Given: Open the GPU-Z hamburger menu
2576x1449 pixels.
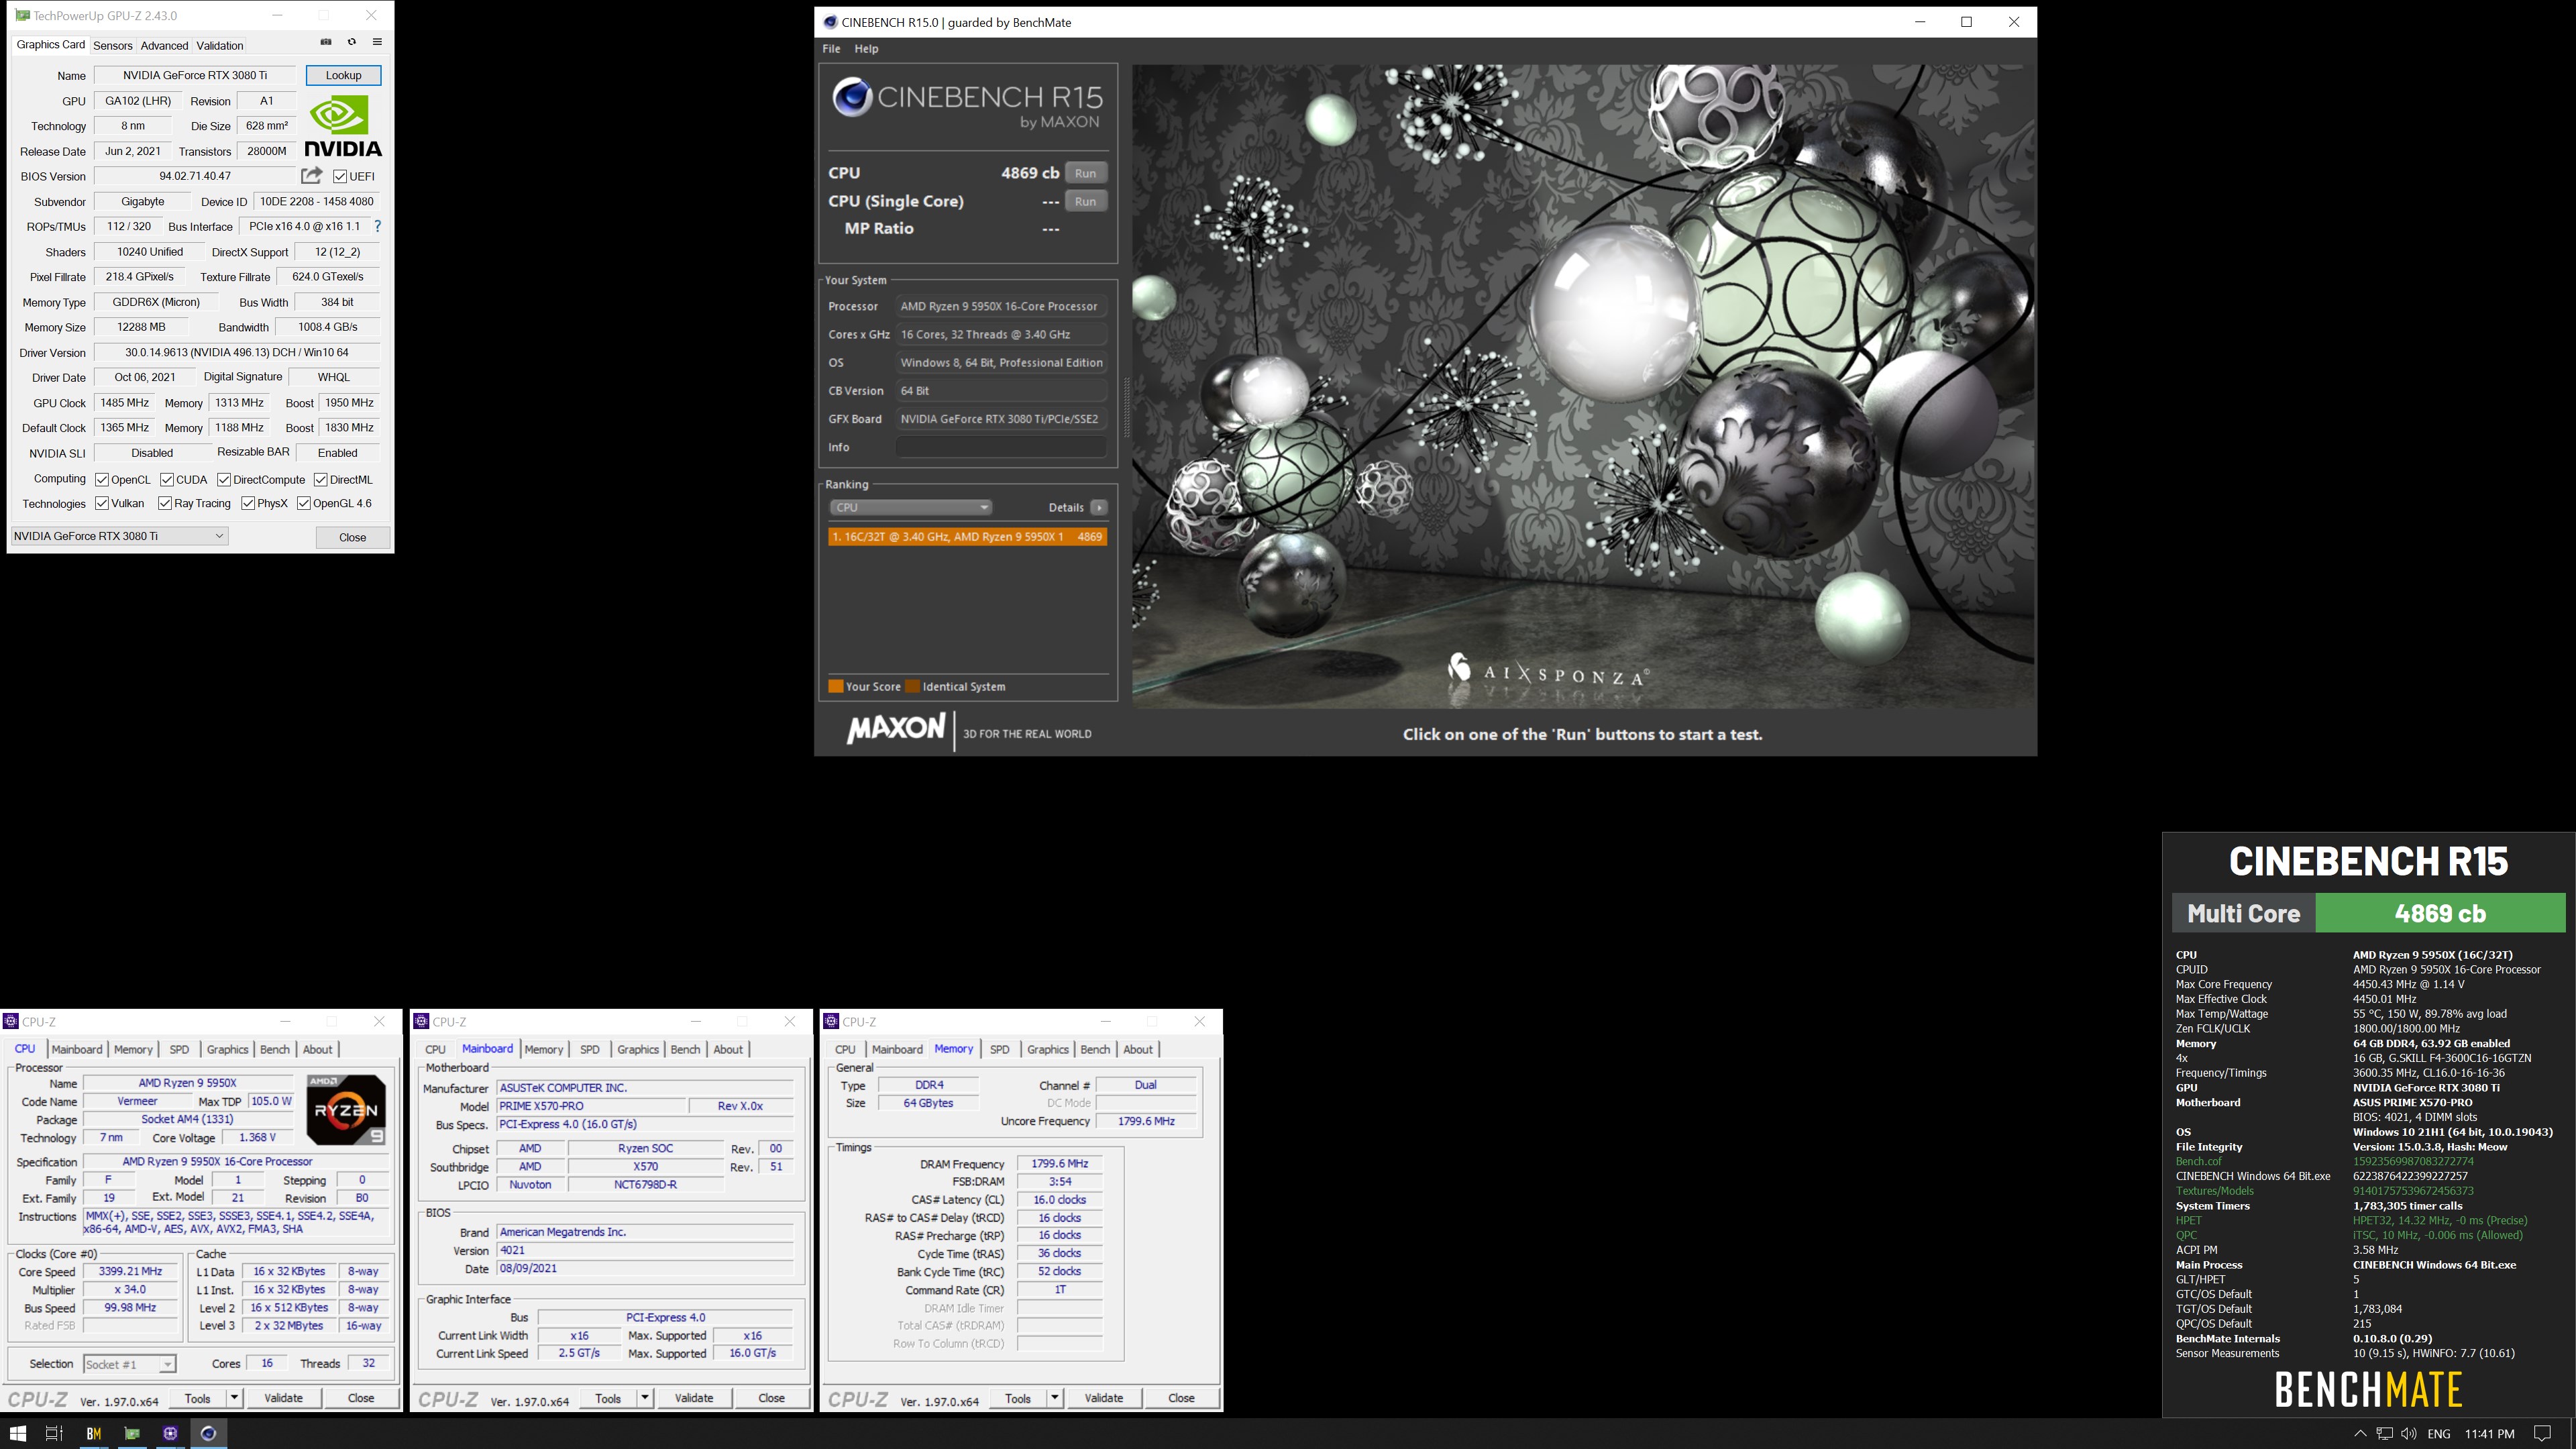Looking at the screenshot, I should 377,42.
